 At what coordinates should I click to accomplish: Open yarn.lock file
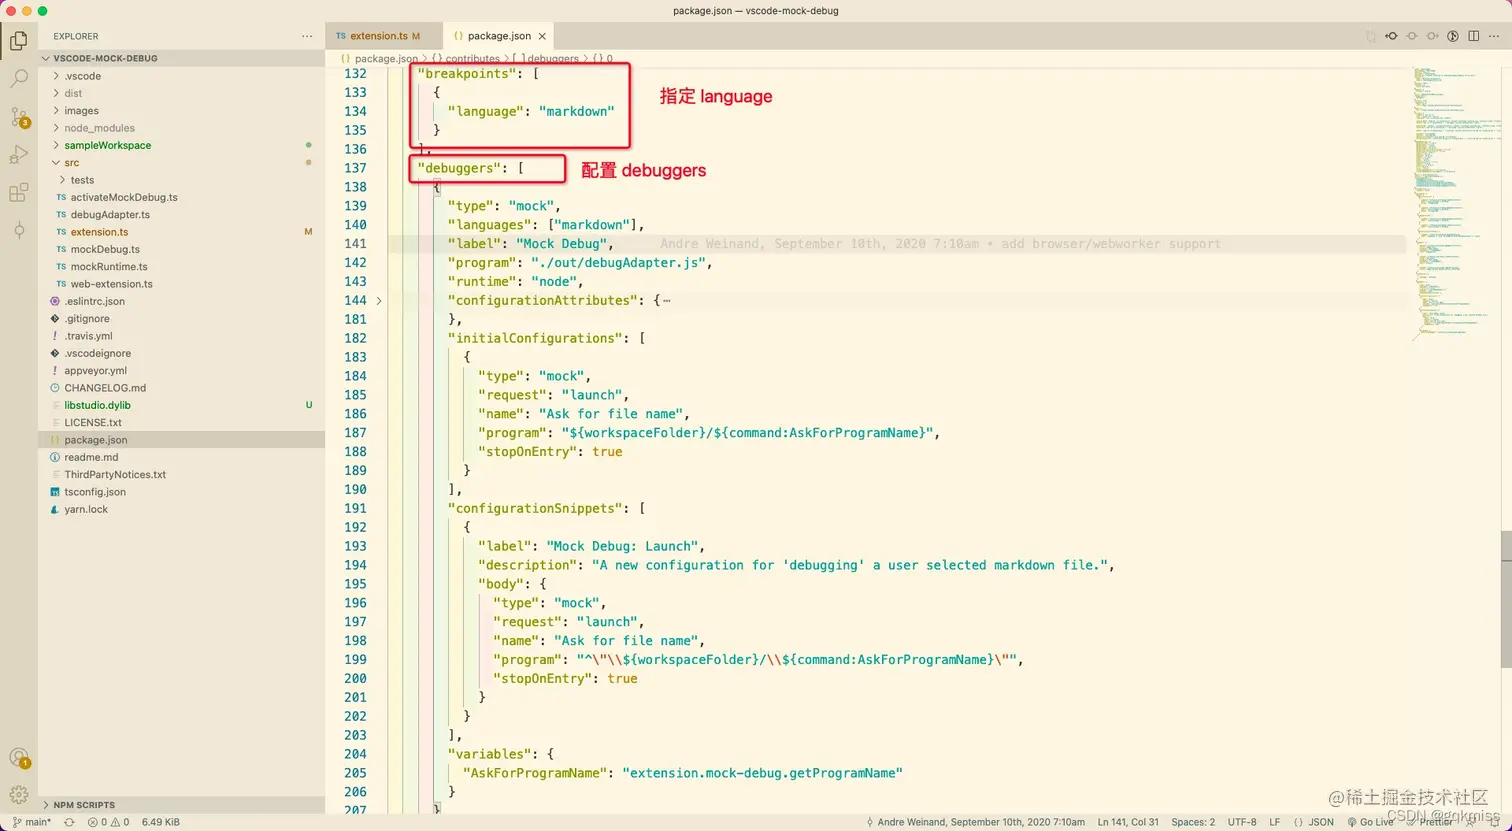pyautogui.click(x=181, y=509)
